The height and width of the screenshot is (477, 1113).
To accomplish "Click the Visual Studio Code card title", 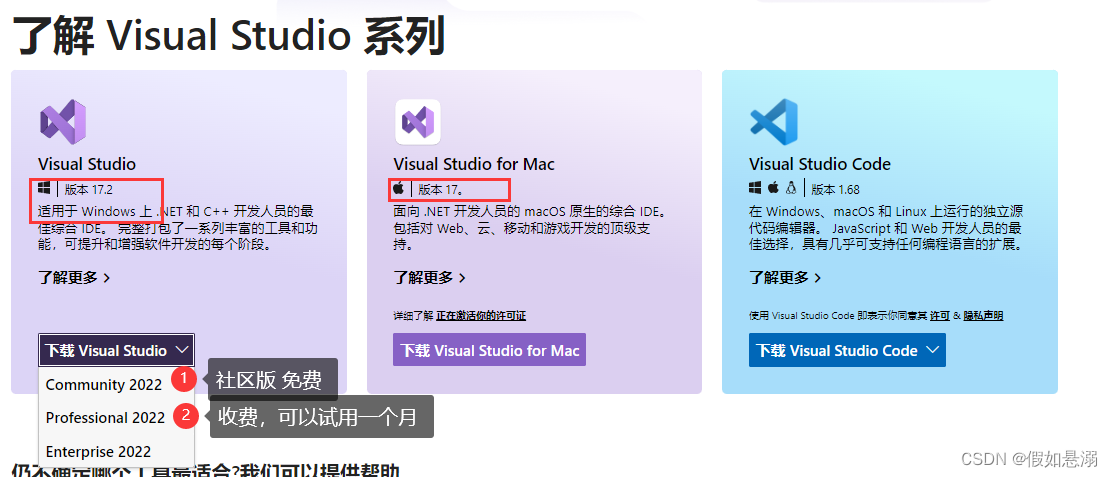I will pos(820,164).
